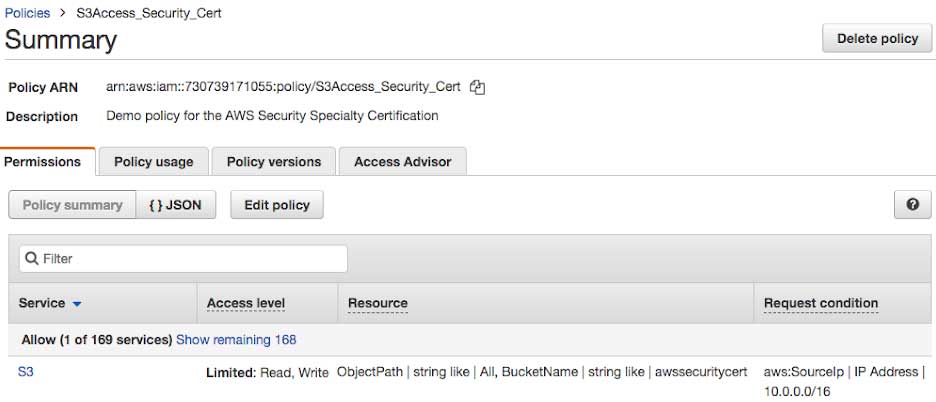936x402 pixels.
Task: Switch to the Policy versions tab
Action: [274, 161]
